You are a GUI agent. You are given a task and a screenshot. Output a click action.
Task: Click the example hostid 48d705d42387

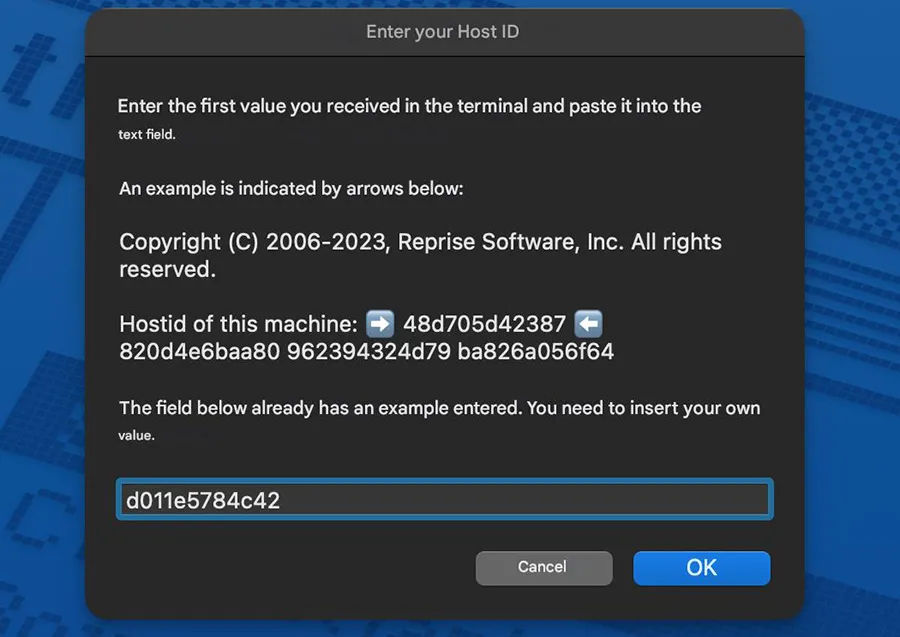[x=484, y=324]
